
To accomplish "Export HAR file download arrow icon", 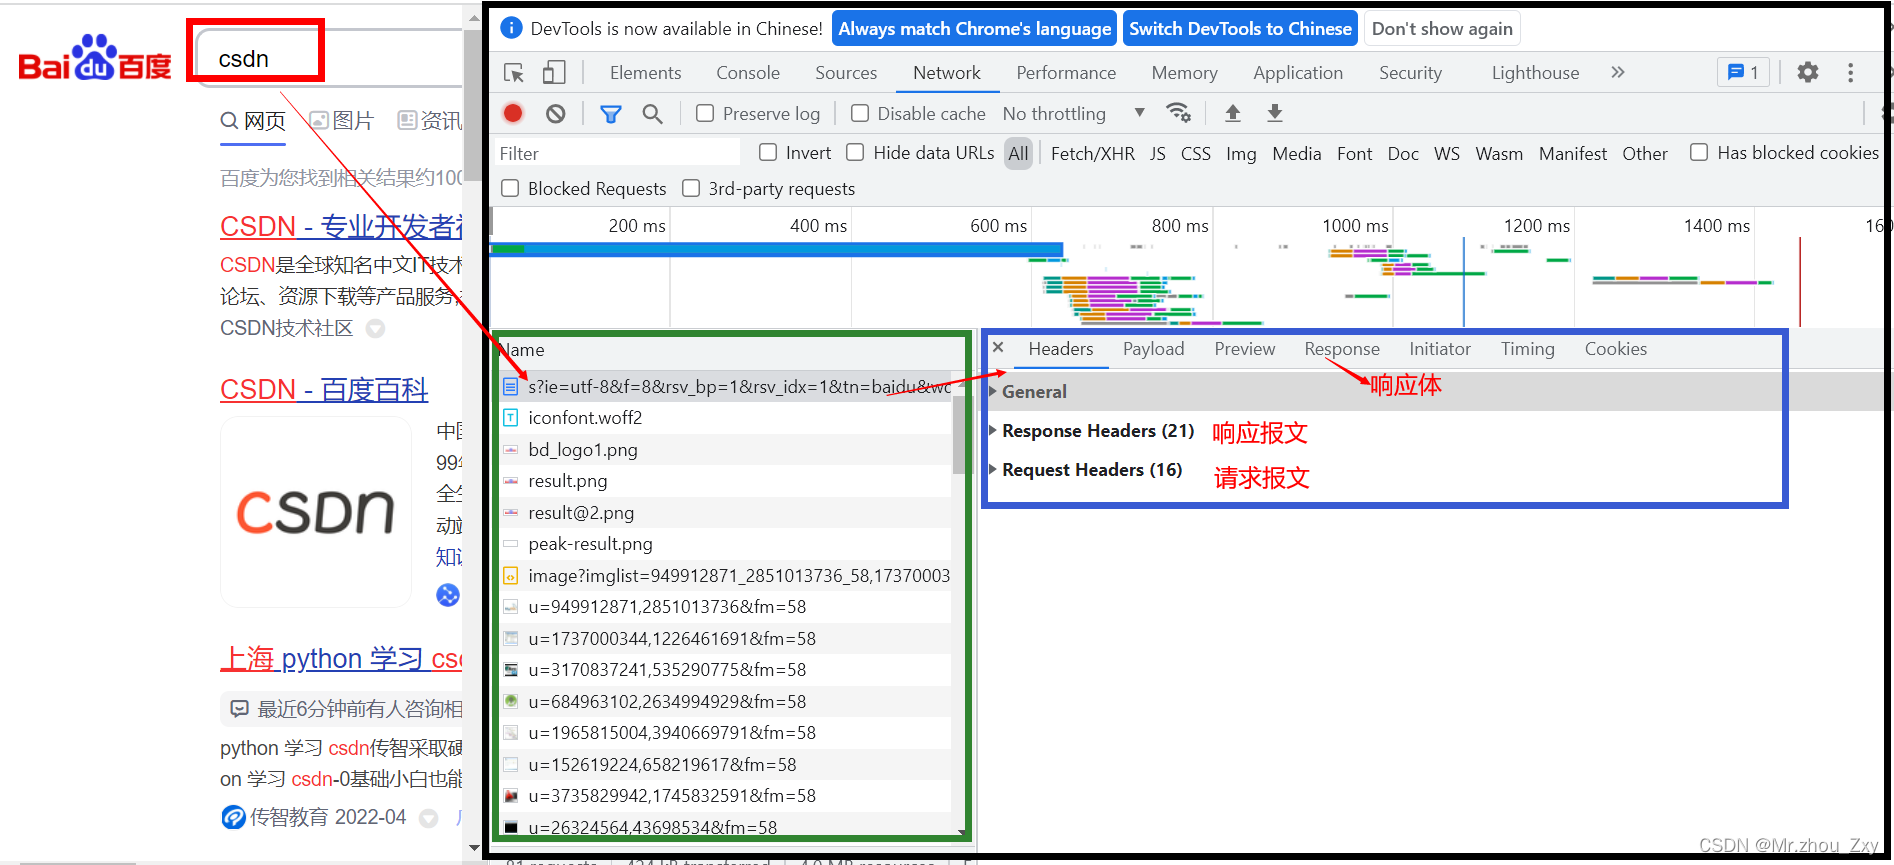I will point(1275,113).
